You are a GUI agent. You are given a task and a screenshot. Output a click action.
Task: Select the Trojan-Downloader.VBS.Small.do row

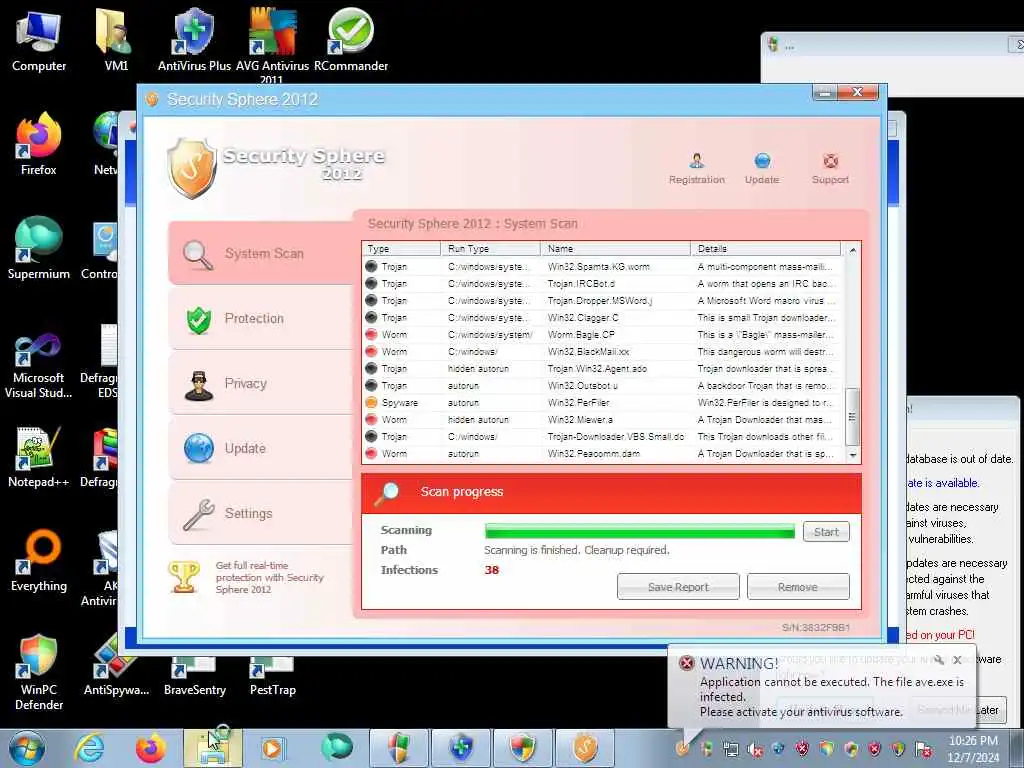pos(603,436)
